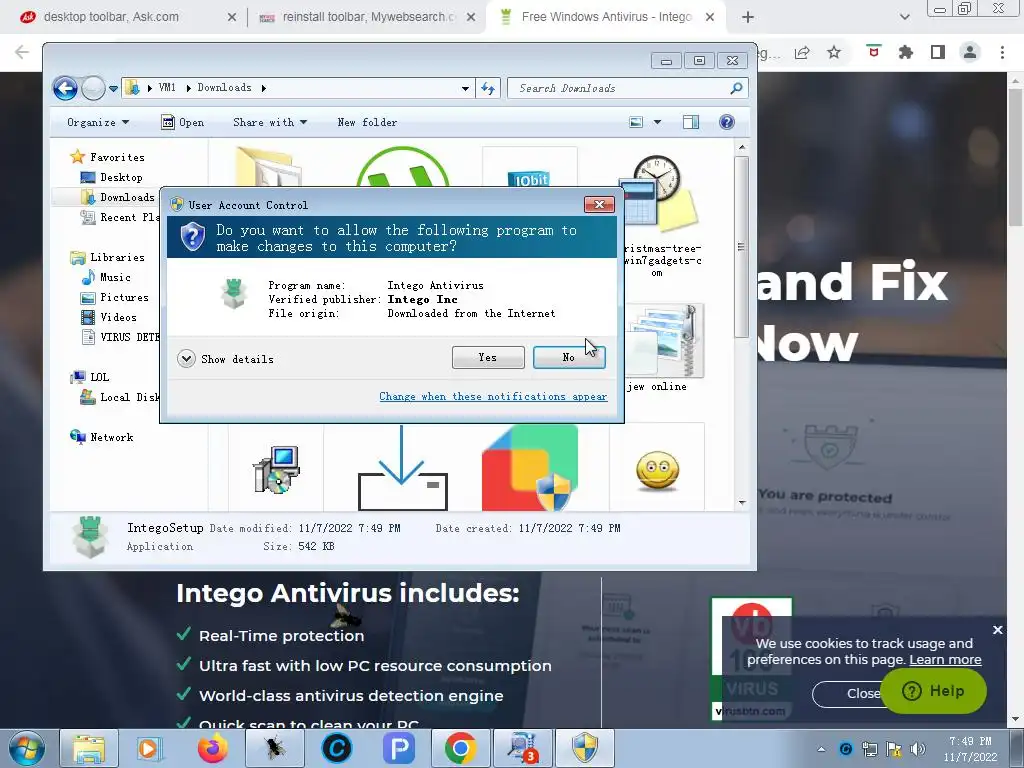Select the setup installer computer-disc icon
The width and height of the screenshot is (1024, 768).
point(276,469)
